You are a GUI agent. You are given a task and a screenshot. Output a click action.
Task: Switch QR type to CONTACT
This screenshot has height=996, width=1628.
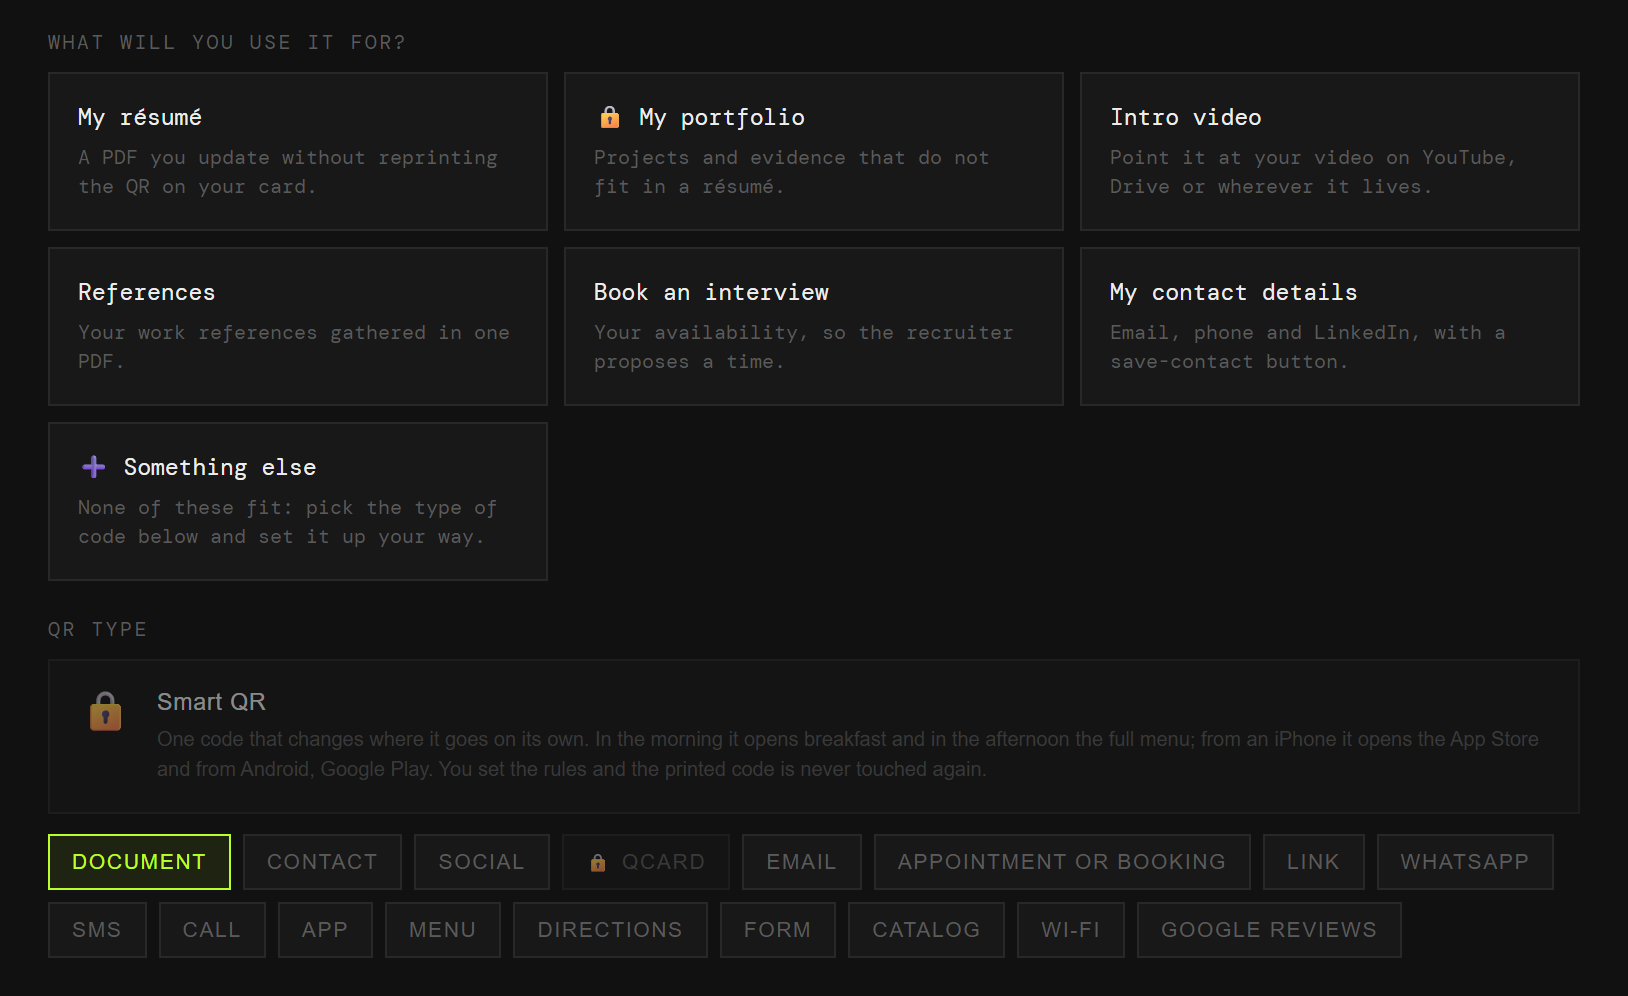[x=322, y=862]
